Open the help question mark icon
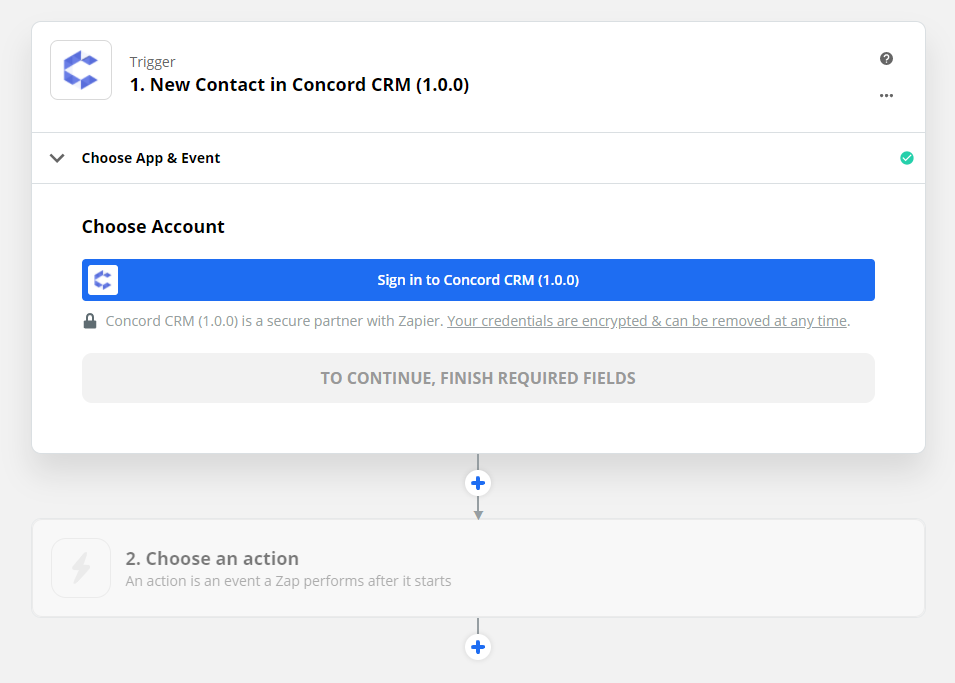955x683 pixels. (886, 58)
